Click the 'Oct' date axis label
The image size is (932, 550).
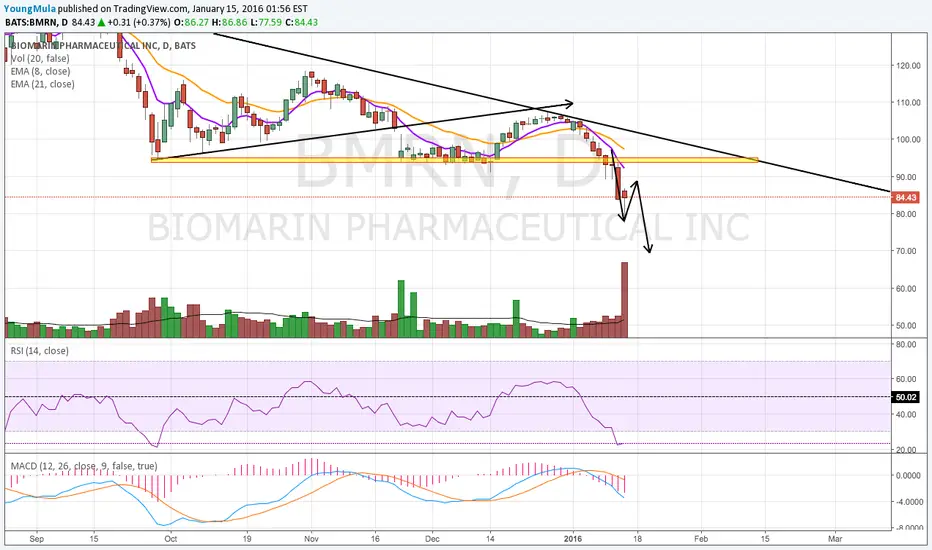(171, 539)
